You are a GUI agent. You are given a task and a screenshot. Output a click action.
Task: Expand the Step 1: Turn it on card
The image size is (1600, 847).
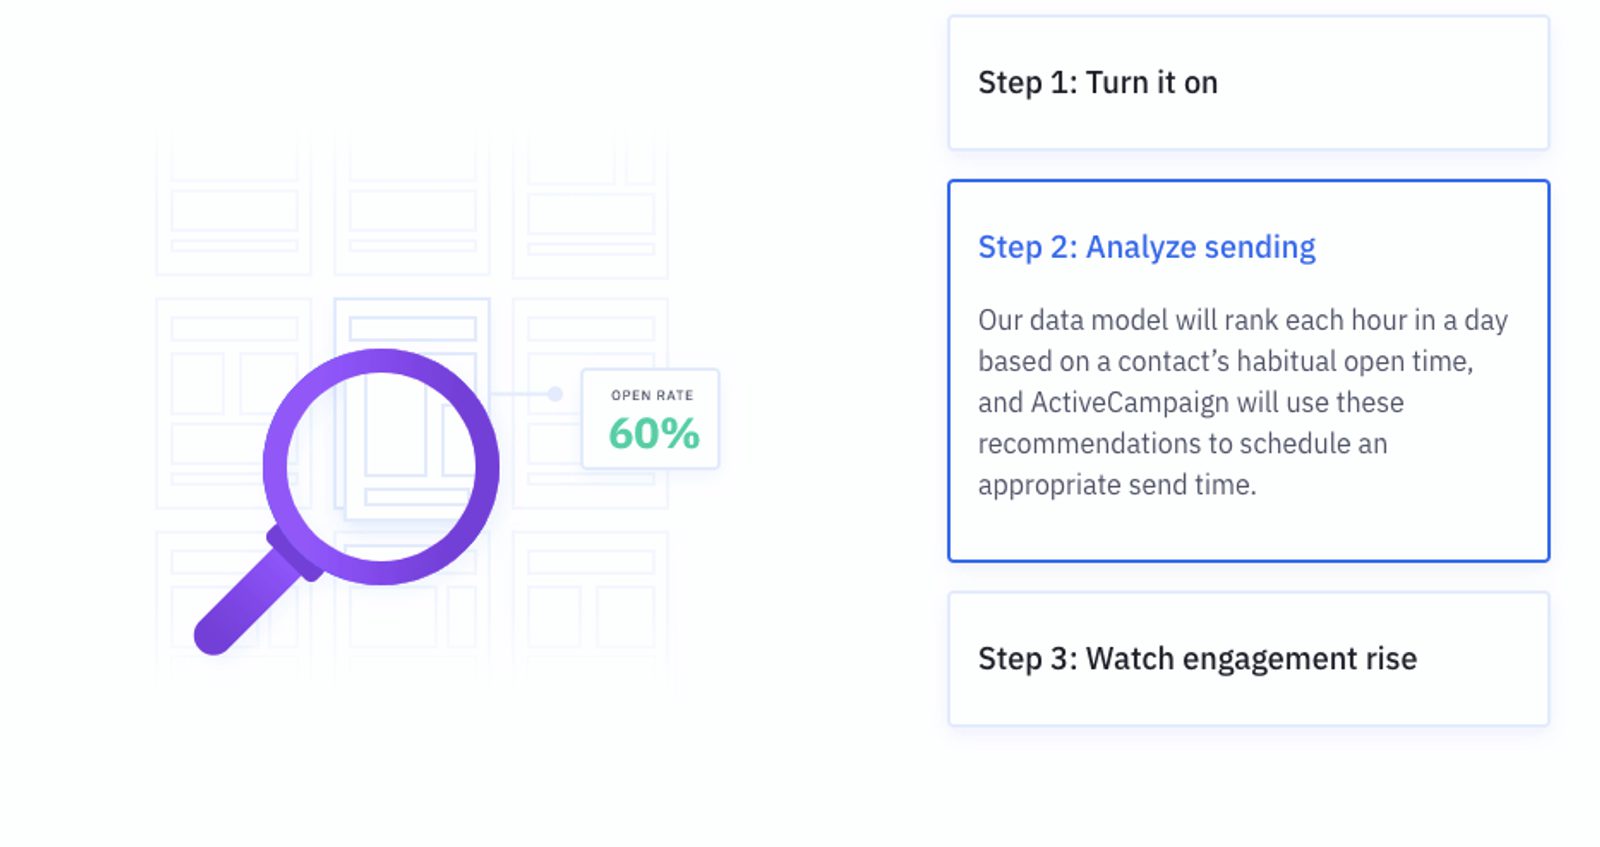1248,83
